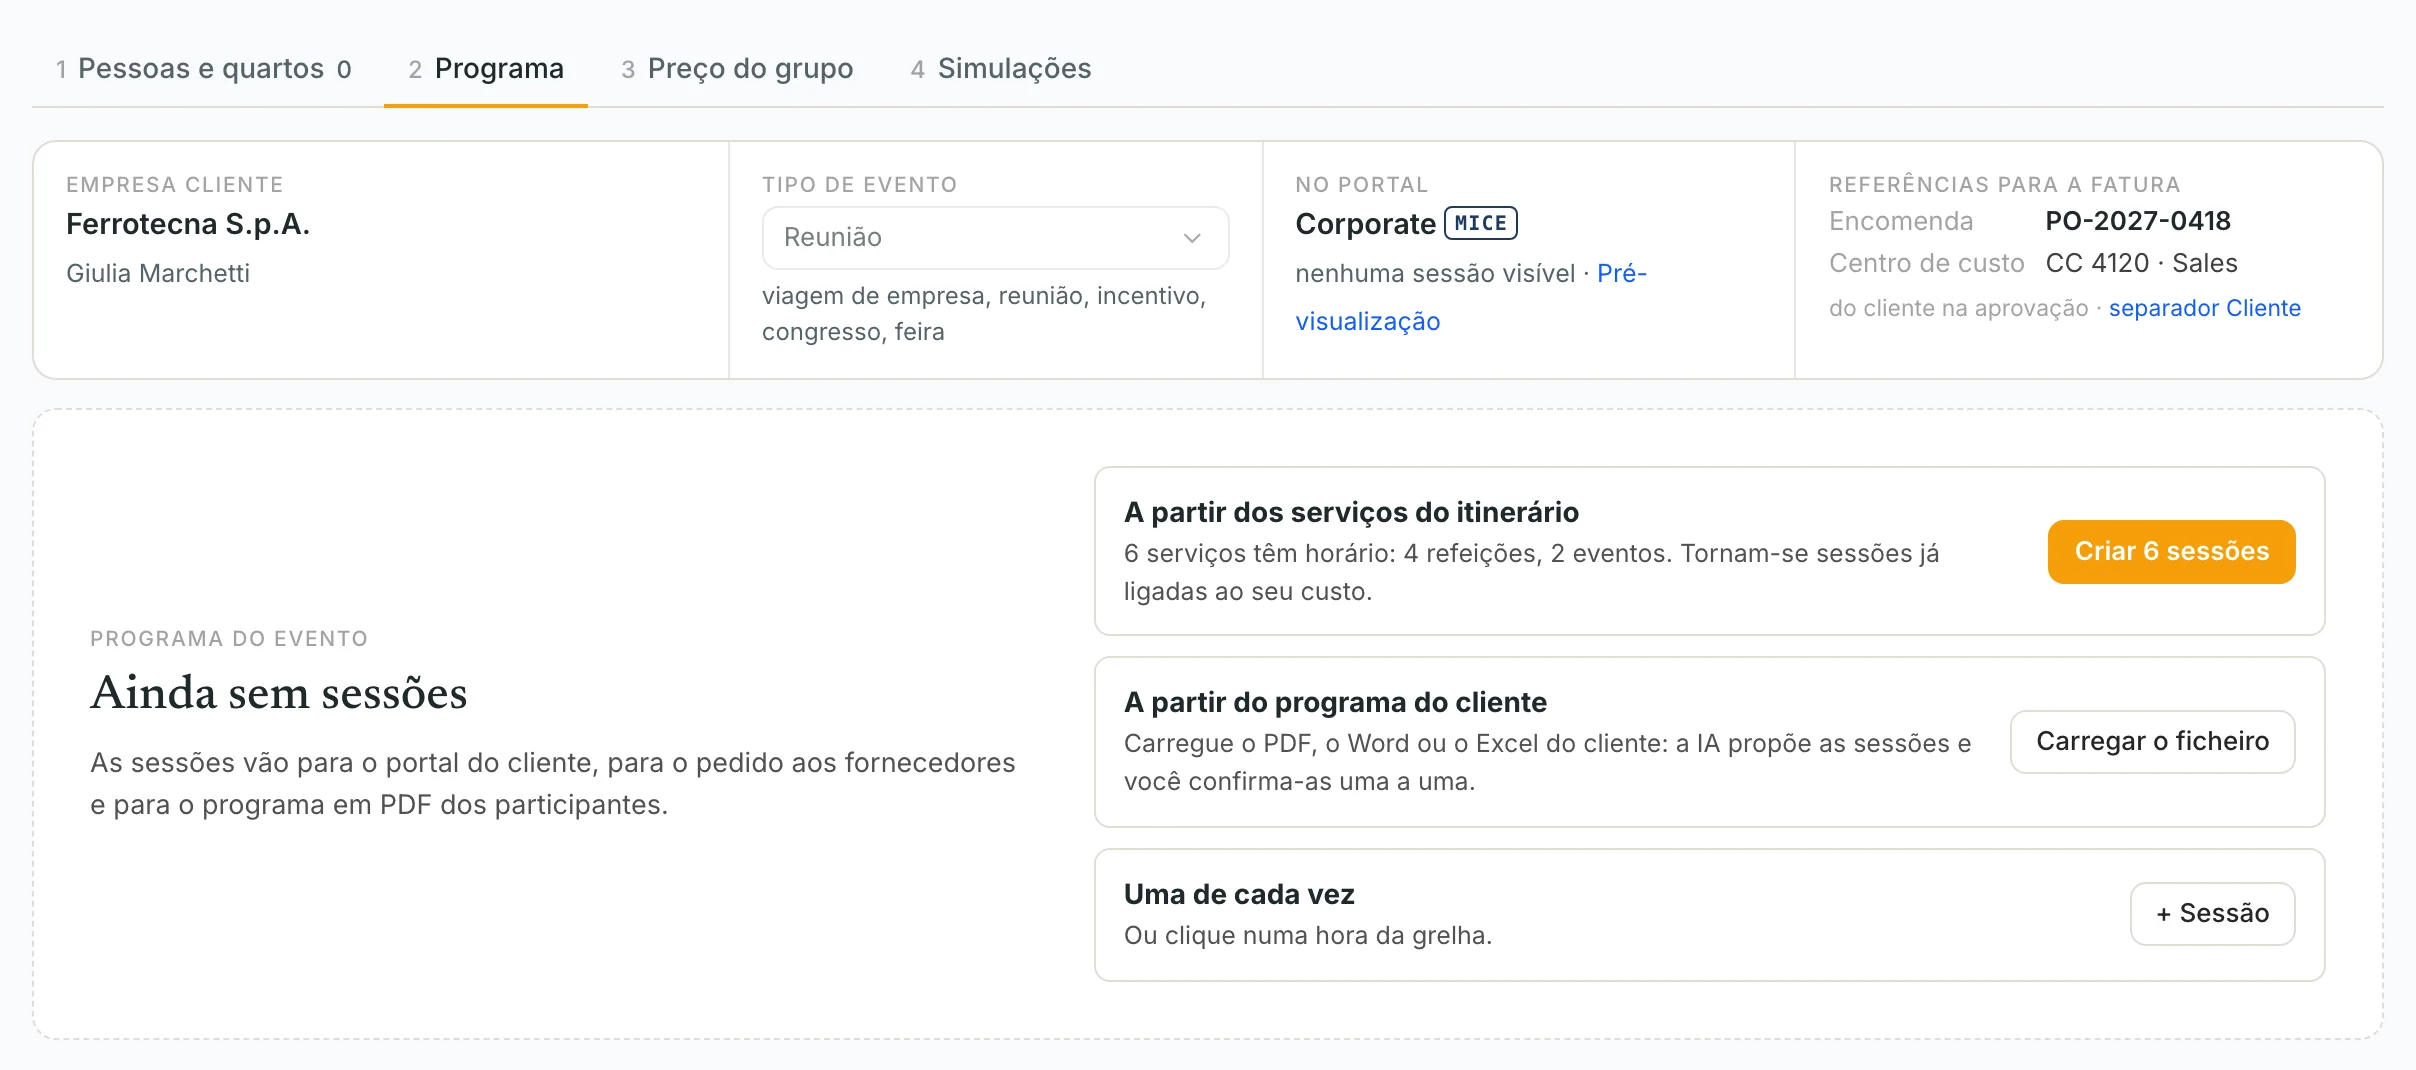
Task: Click the Uma de cada vez card title
Action: 1239,894
